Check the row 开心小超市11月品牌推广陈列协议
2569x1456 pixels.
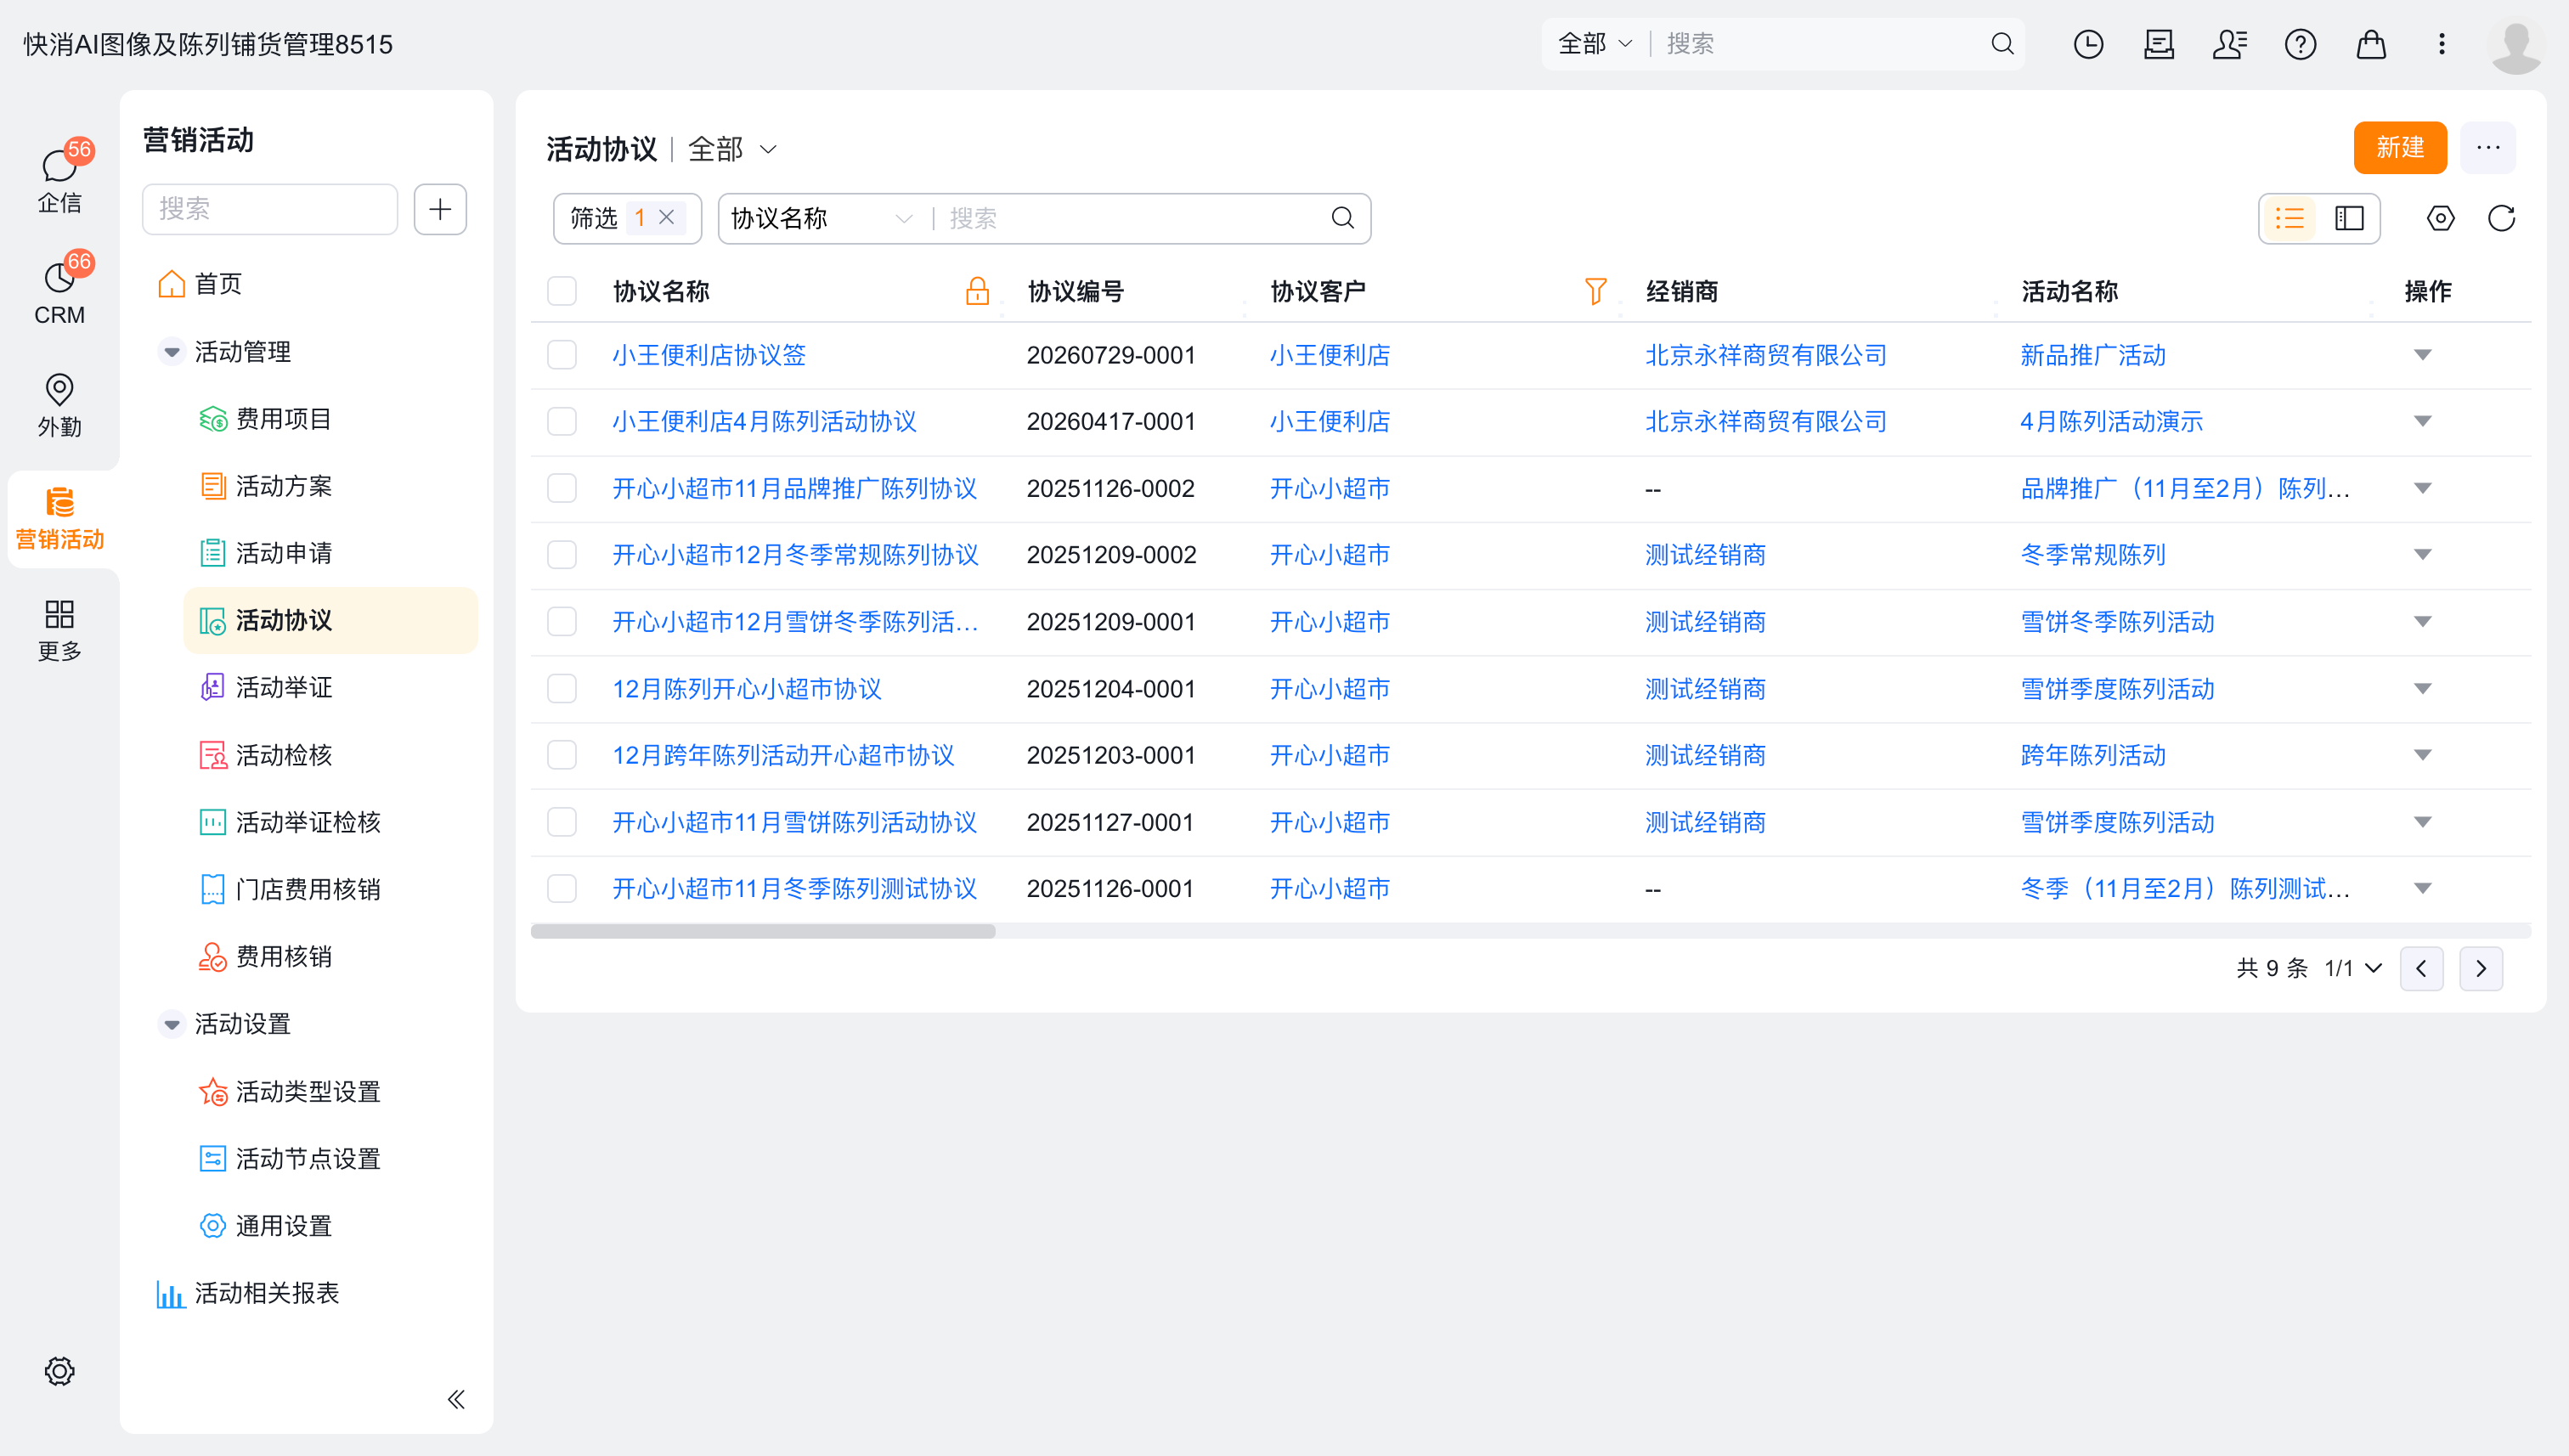click(x=562, y=488)
